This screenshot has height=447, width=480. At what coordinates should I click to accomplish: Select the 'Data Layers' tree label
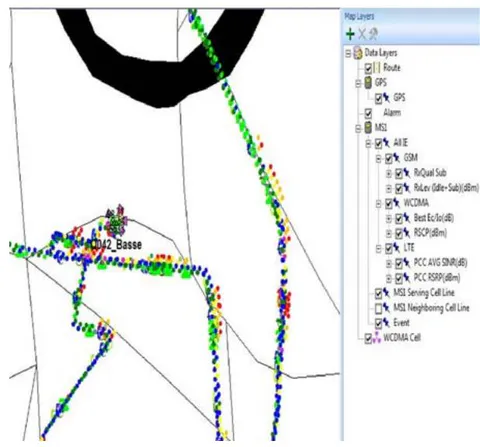[381, 53]
